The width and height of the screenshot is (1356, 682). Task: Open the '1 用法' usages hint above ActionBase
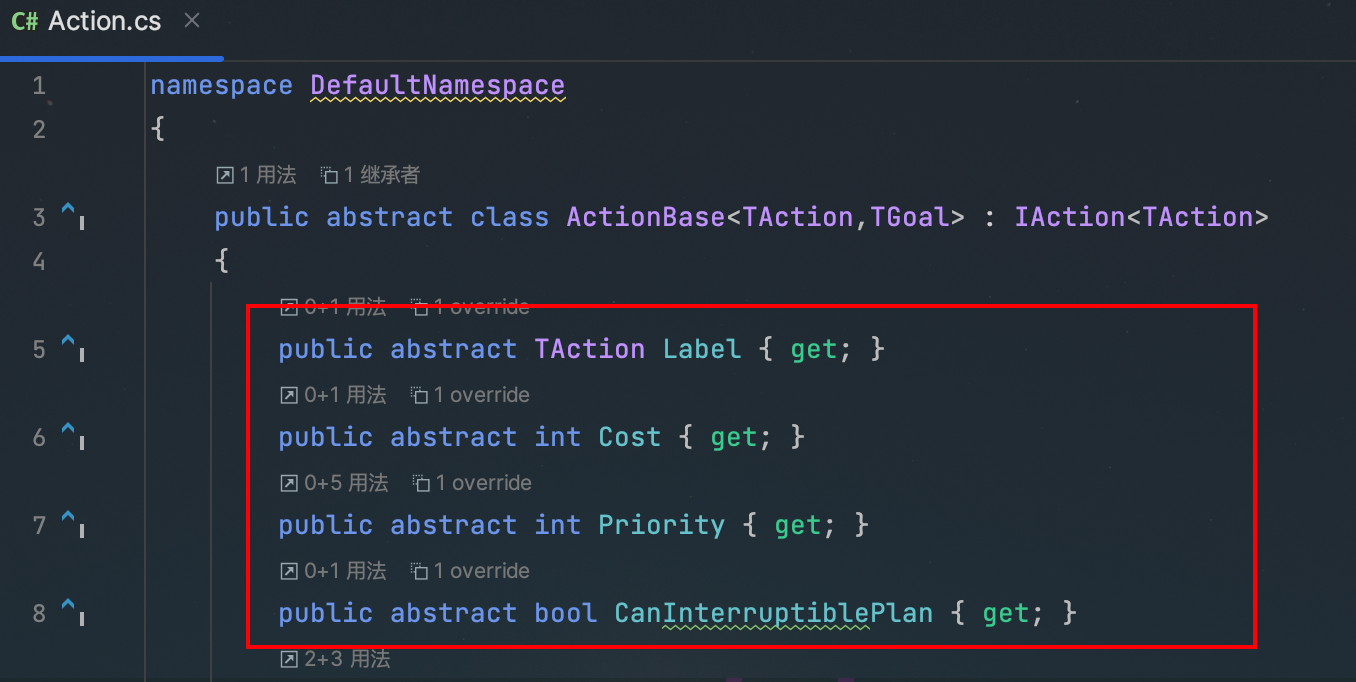(257, 175)
